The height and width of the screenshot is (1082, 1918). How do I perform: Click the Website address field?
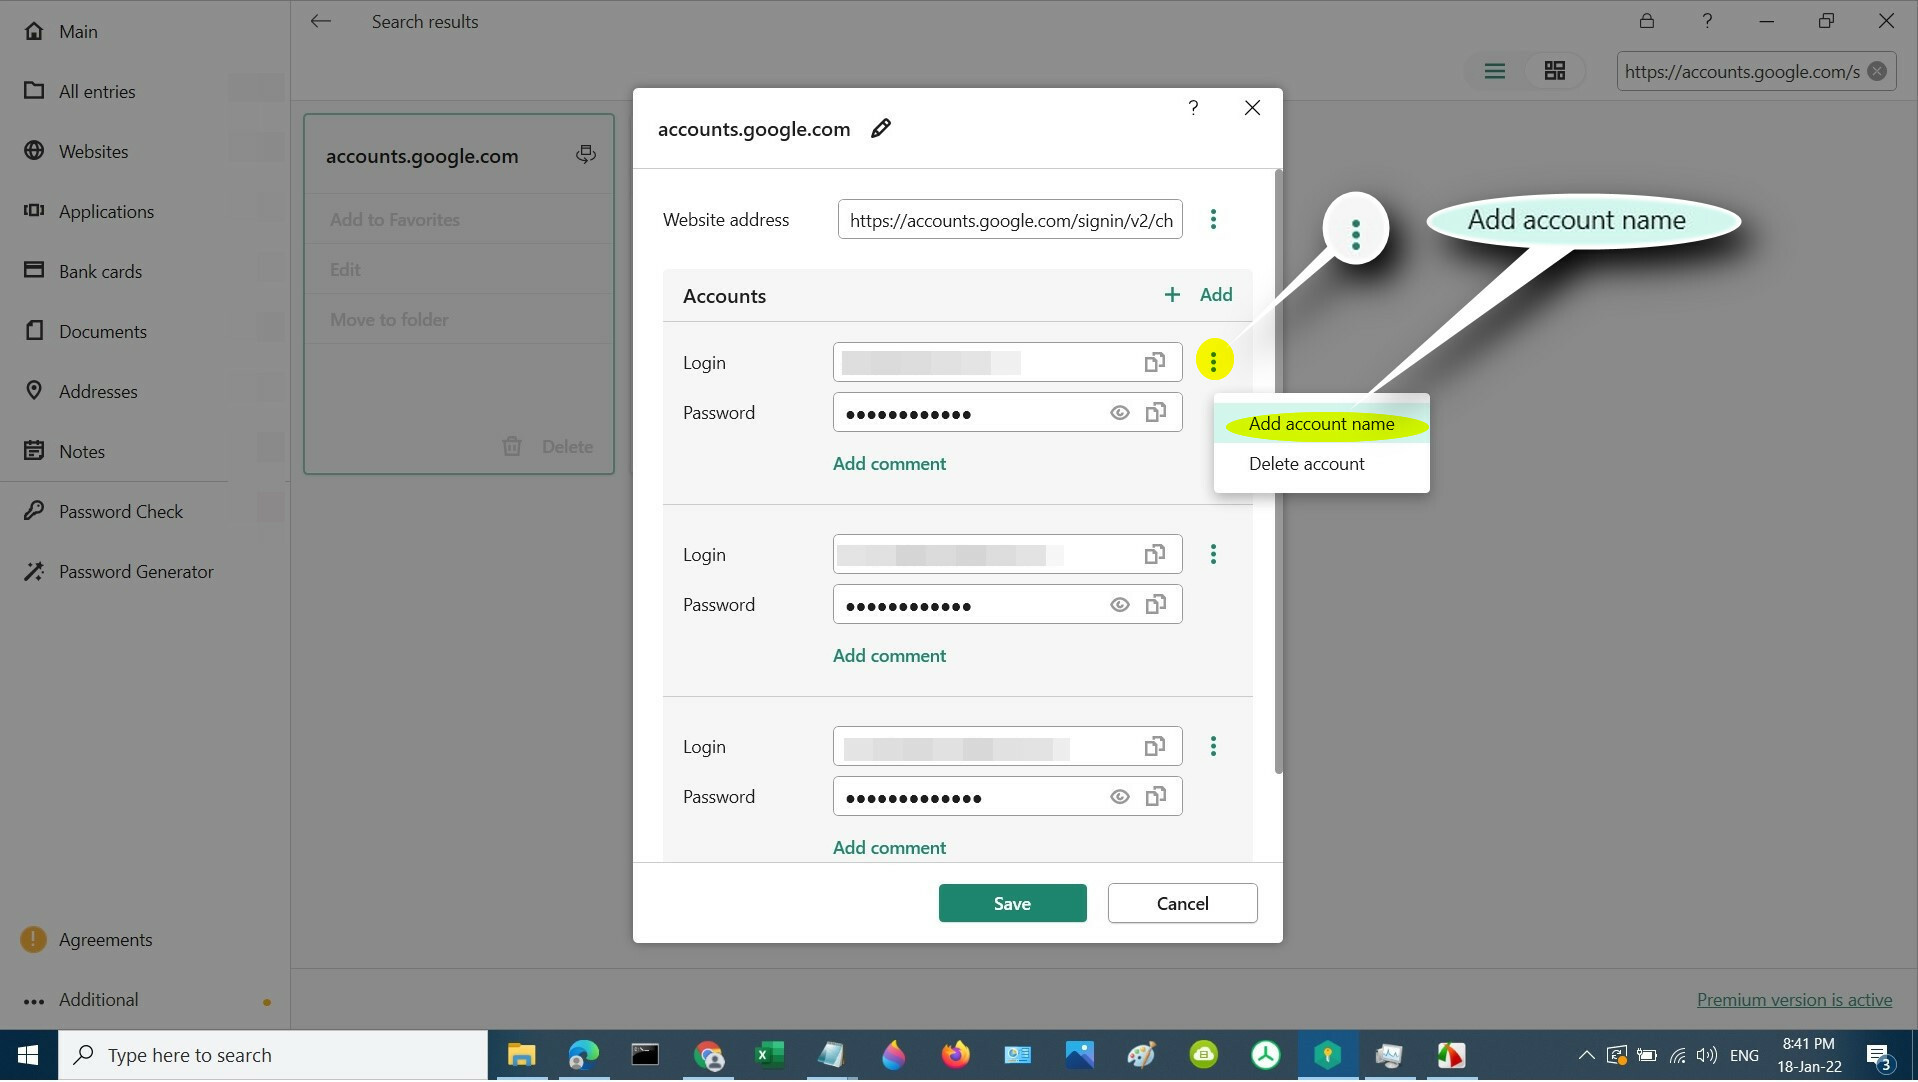tap(1010, 220)
